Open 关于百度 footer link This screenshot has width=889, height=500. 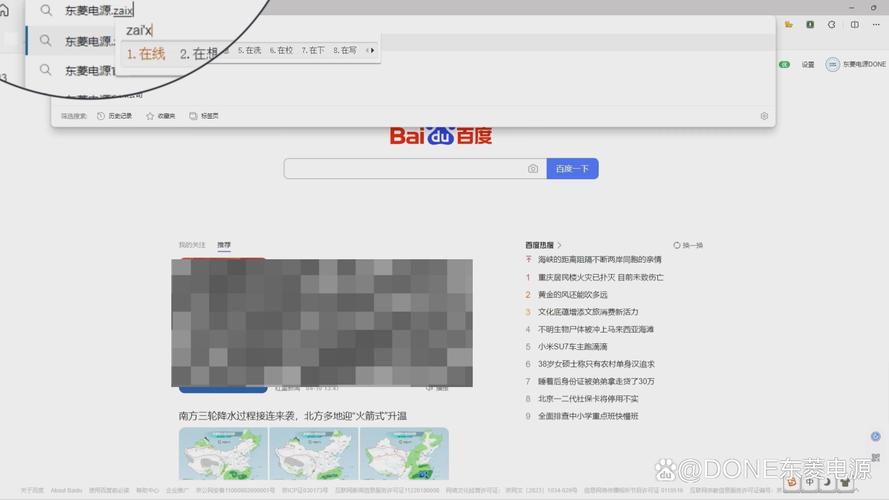(32, 490)
